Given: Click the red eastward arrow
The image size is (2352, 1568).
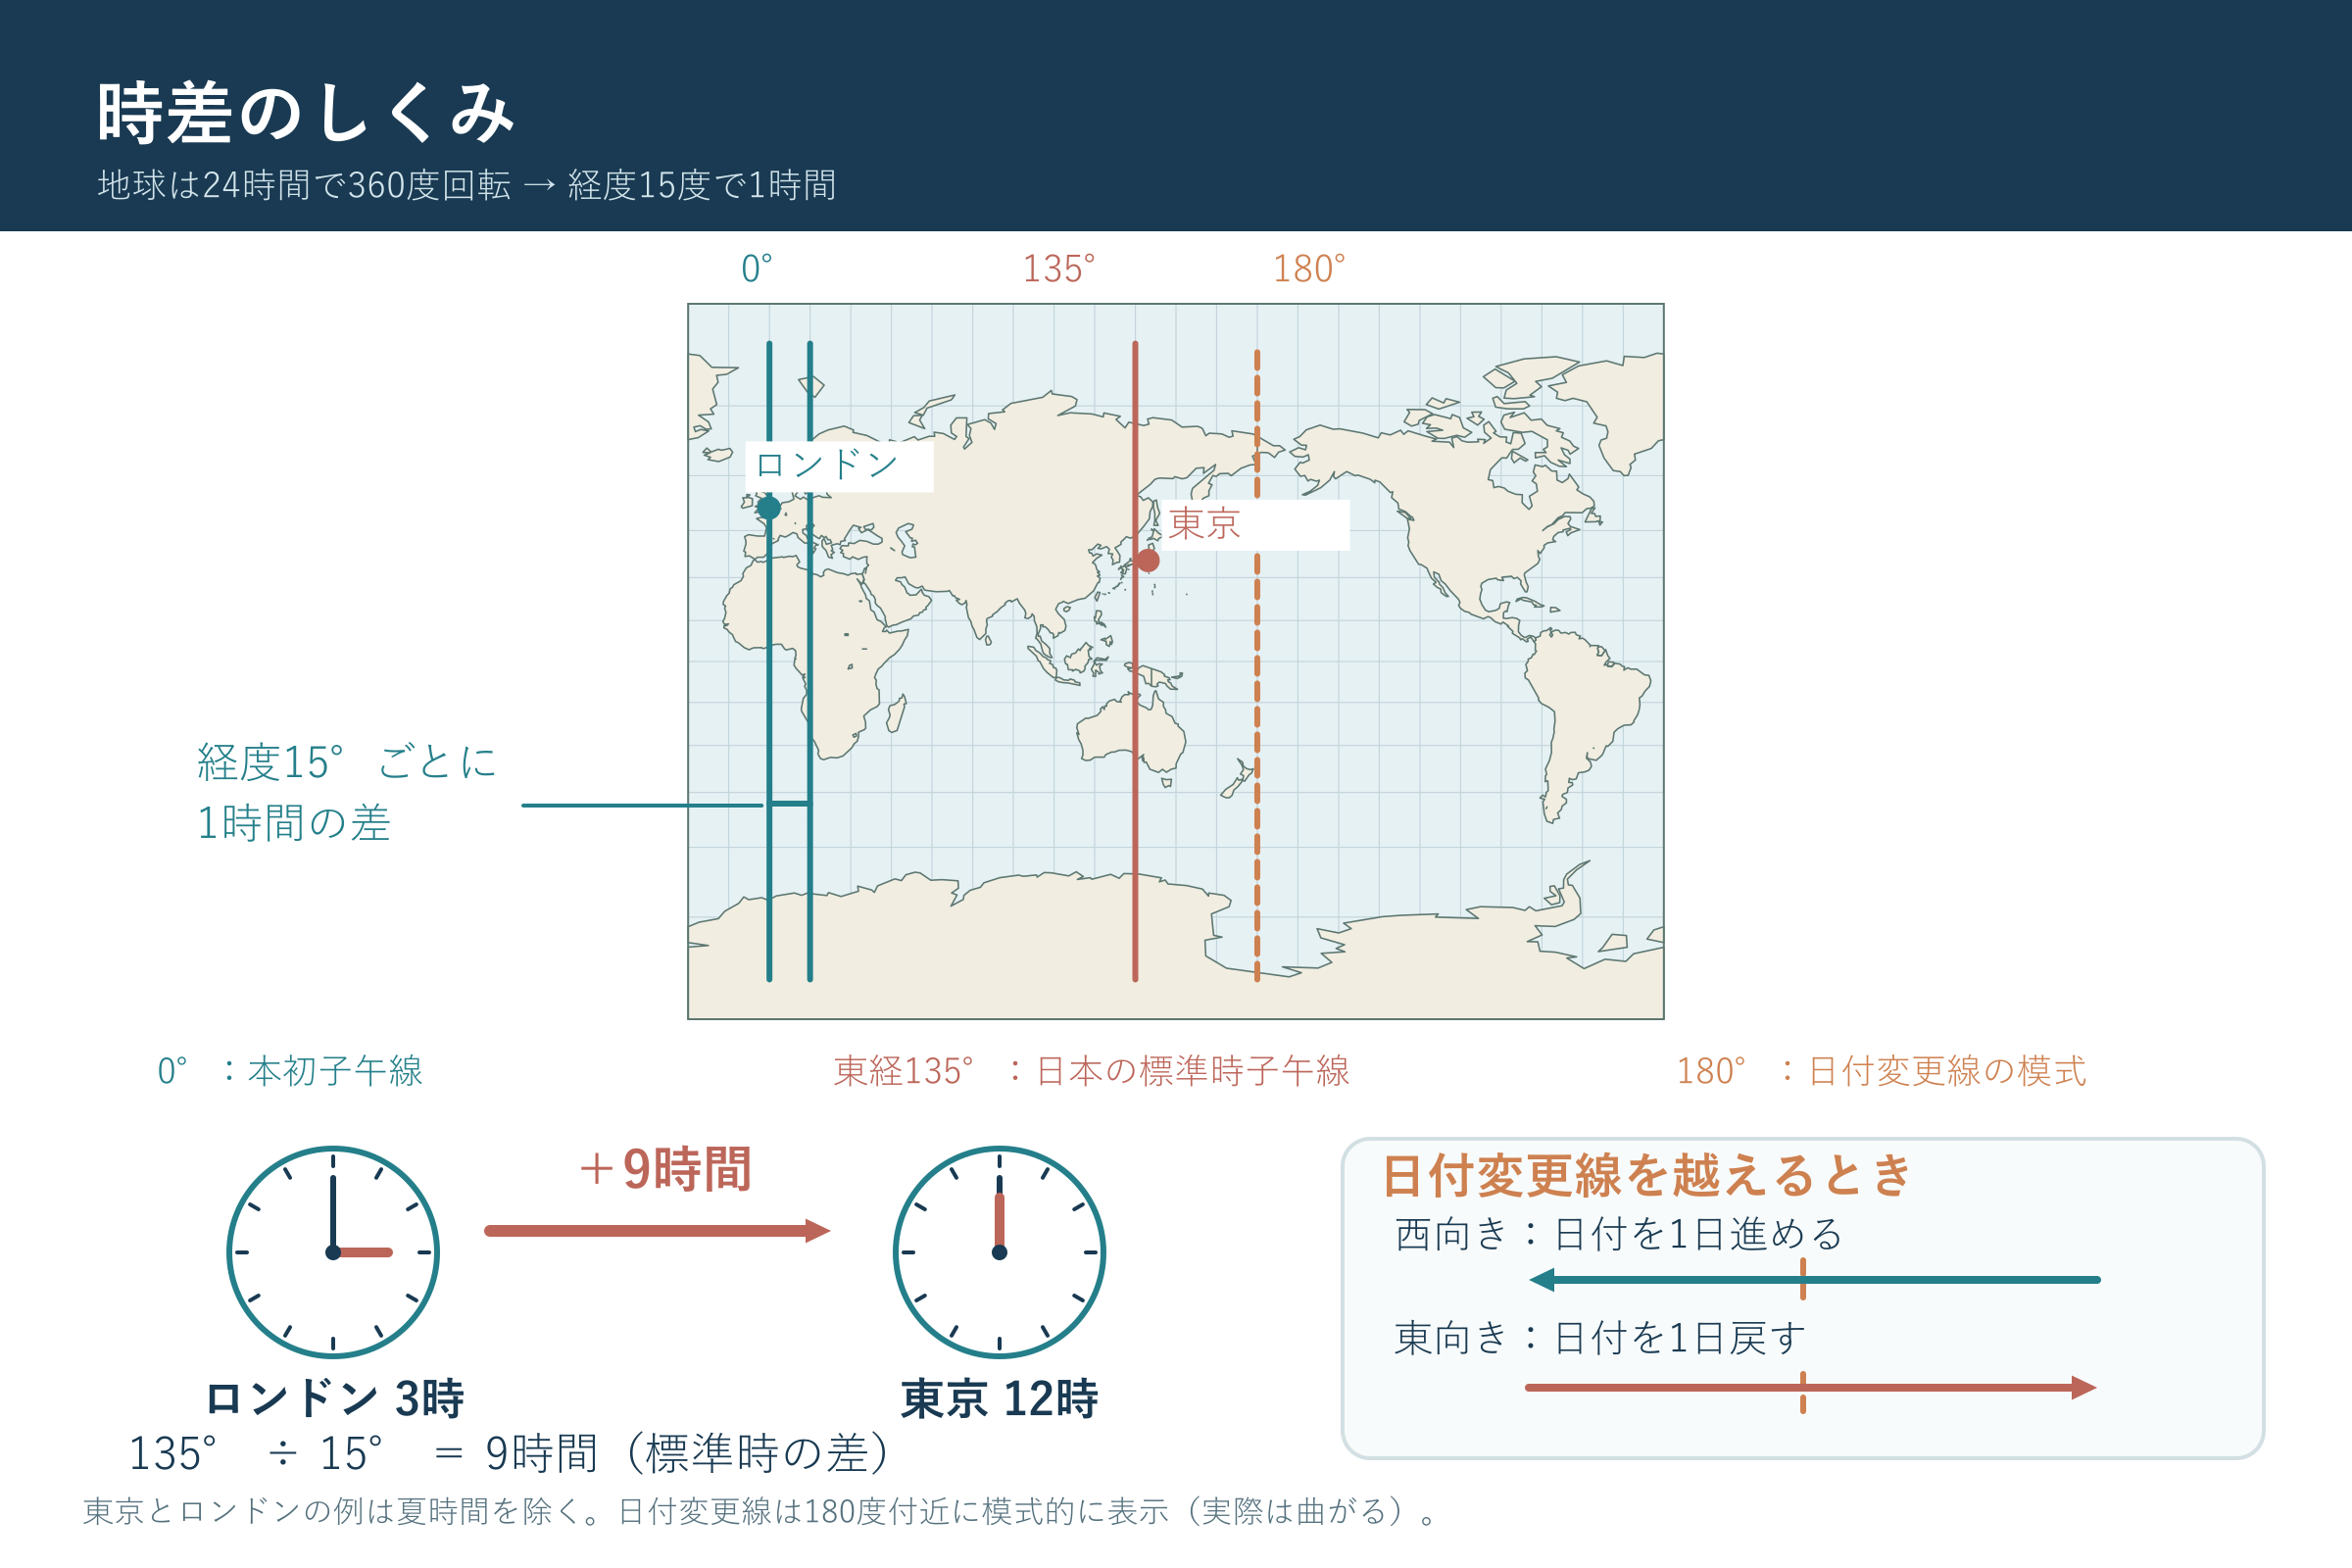Looking at the screenshot, I should coord(1811,1388).
